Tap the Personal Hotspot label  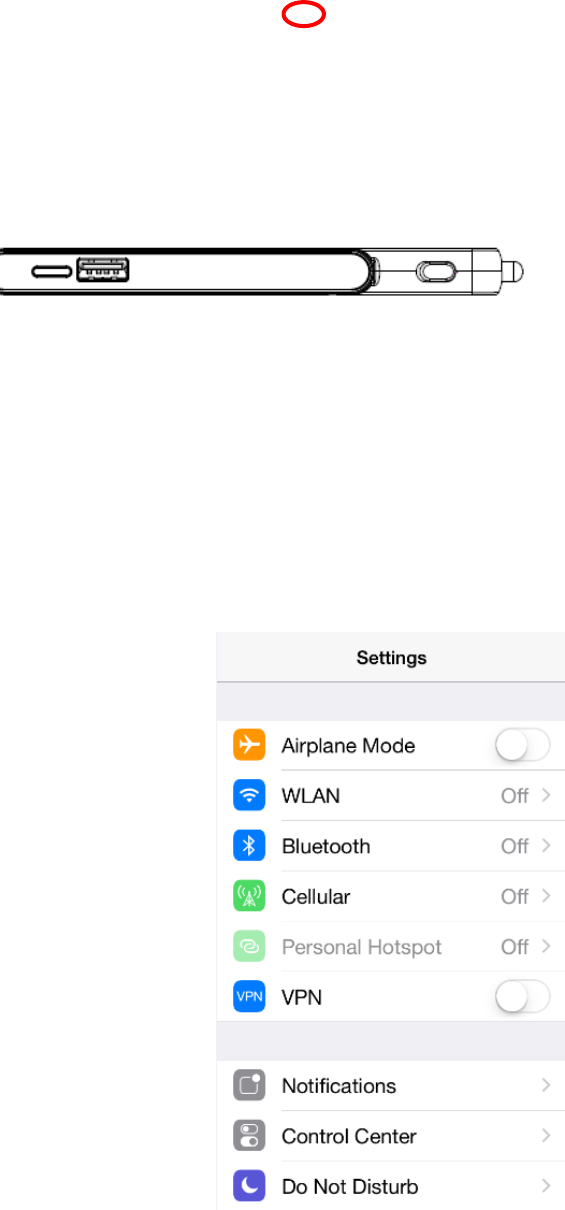click(362, 946)
